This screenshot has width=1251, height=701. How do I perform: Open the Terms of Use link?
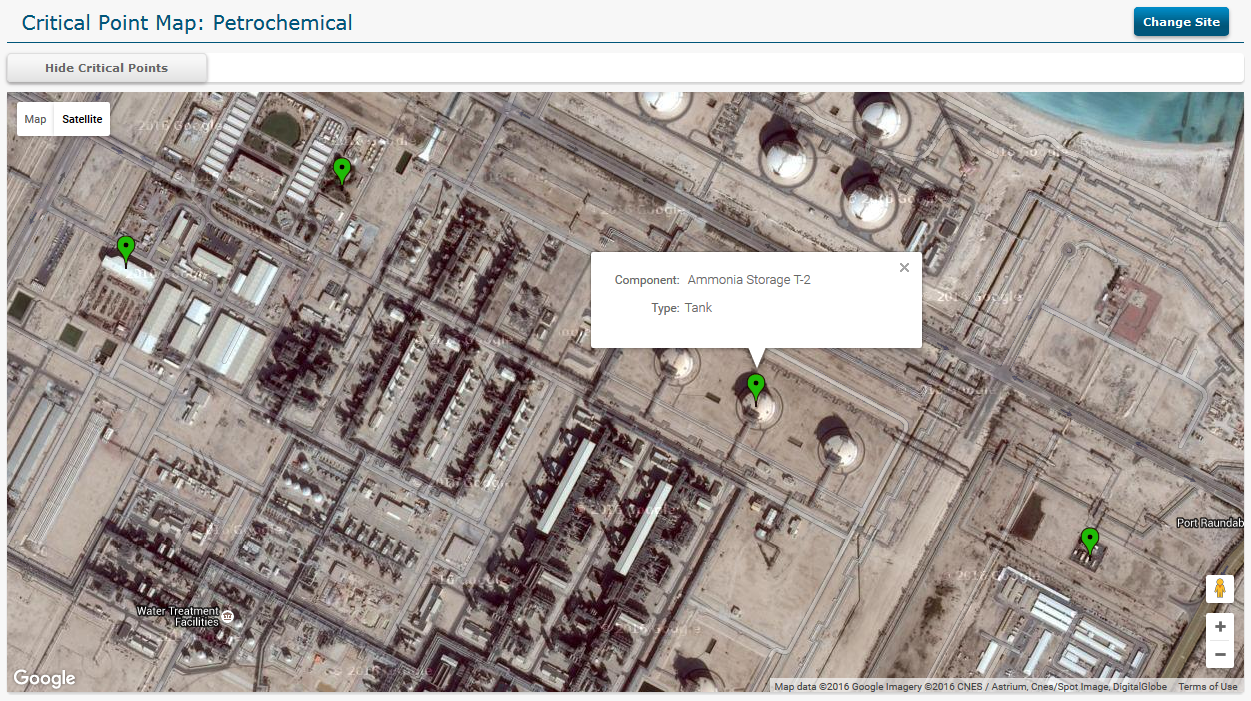[x=1207, y=687]
